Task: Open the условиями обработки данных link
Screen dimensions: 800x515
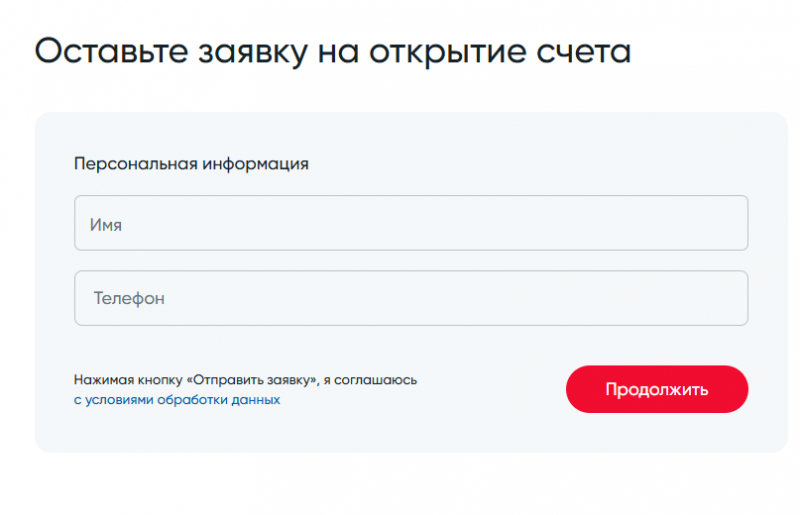Action: tap(177, 400)
